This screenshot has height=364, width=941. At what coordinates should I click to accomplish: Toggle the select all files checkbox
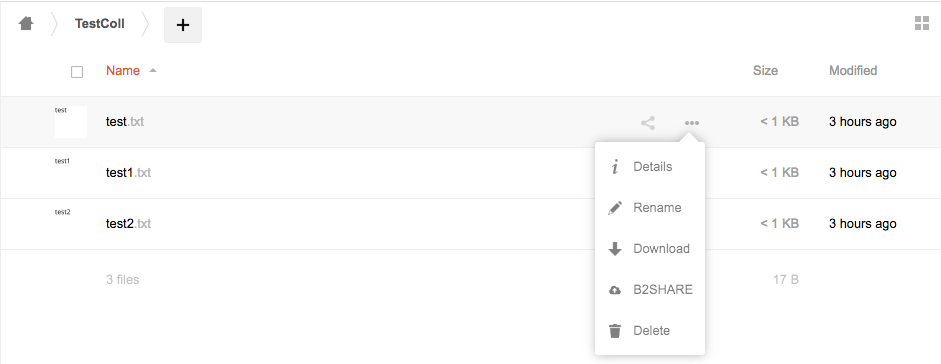click(77, 72)
